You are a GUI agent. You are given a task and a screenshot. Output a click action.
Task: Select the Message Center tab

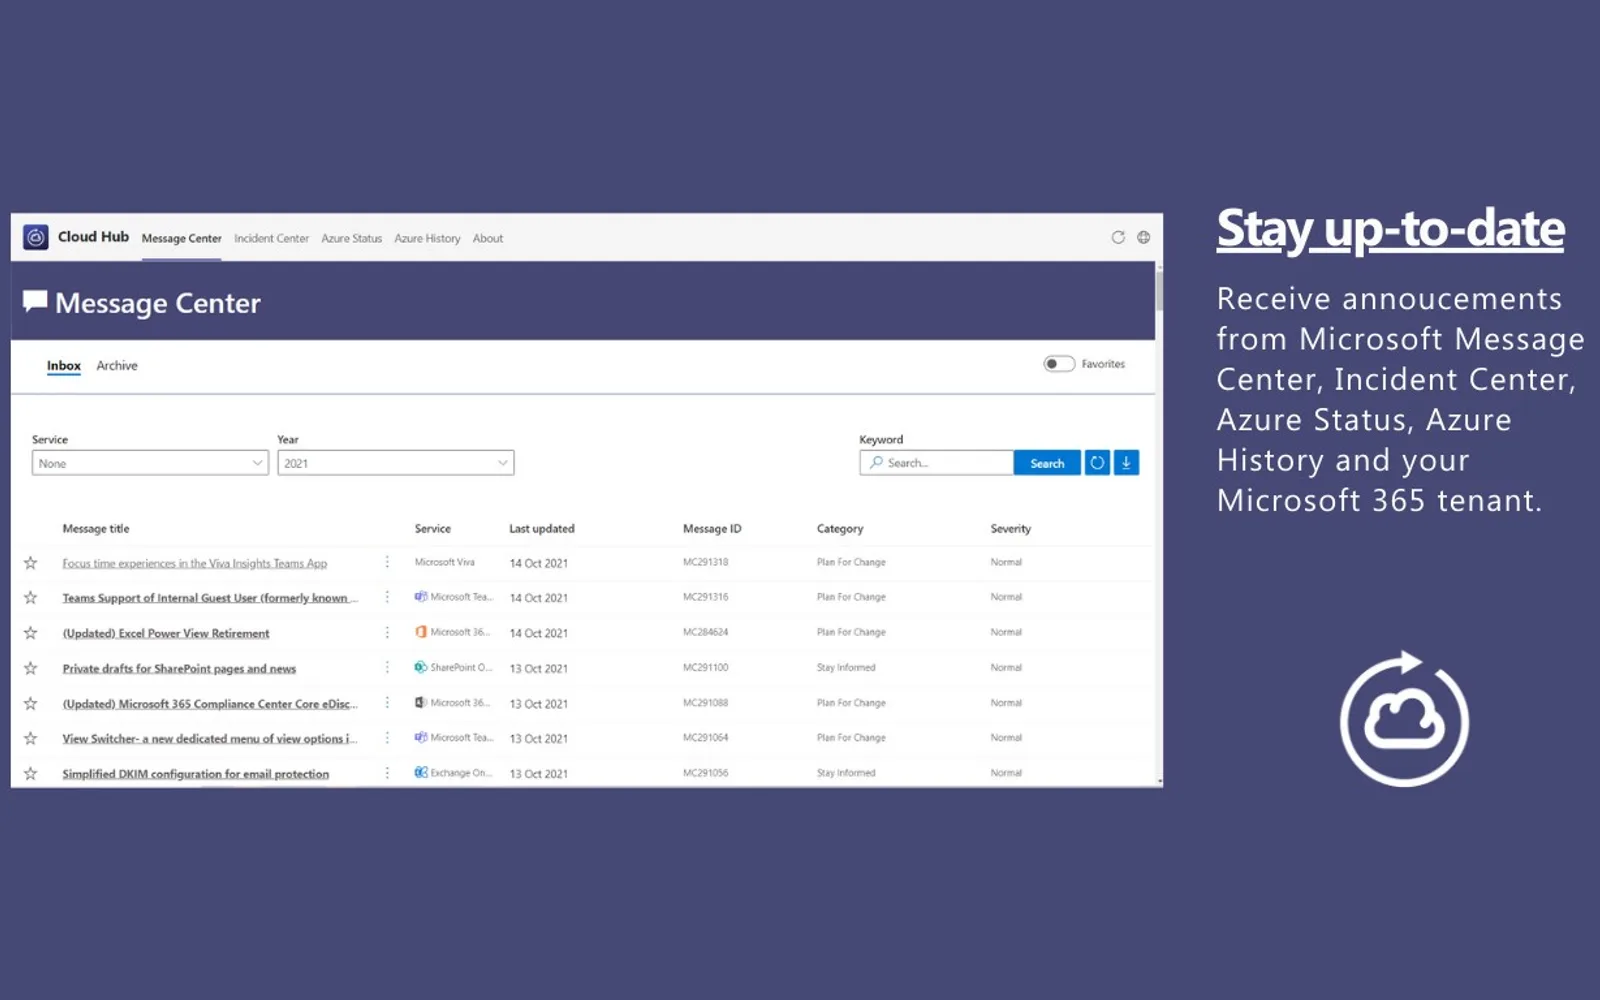[x=182, y=238]
